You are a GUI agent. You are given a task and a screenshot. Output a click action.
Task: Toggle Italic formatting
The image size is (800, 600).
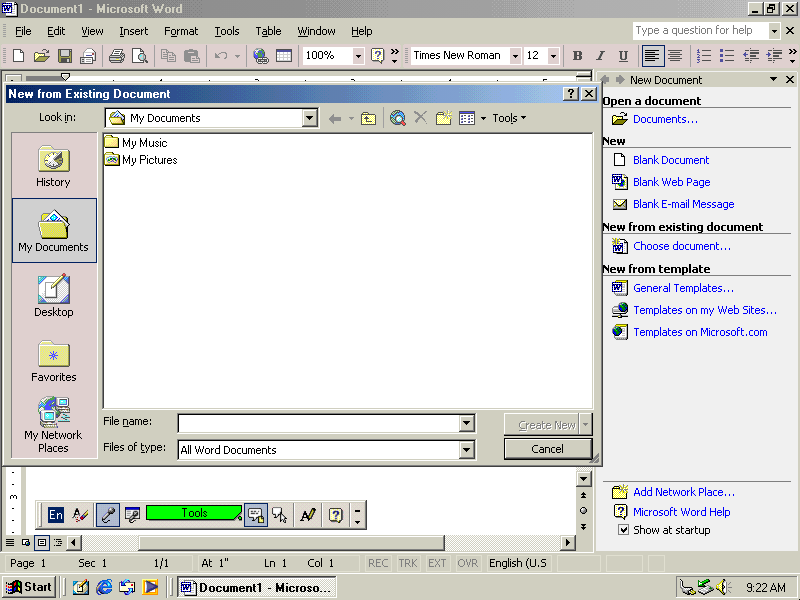click(601, 55)
